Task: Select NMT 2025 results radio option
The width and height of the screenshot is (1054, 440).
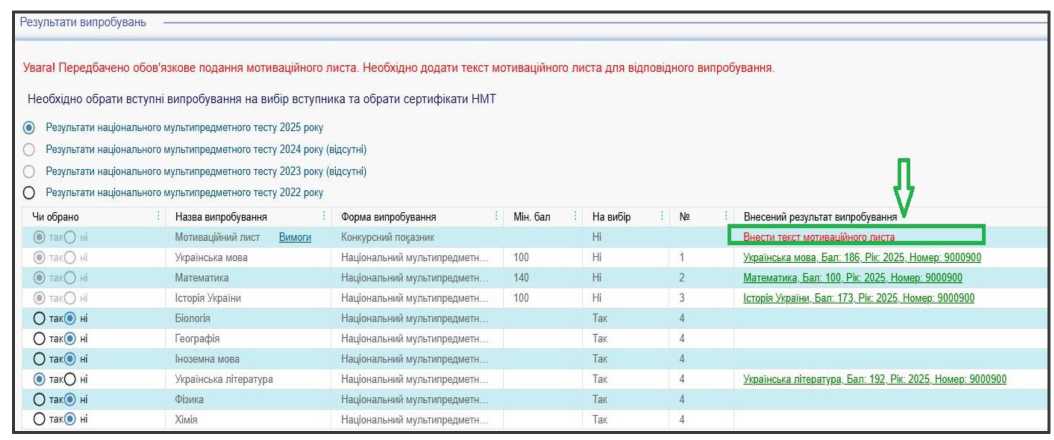Action: [x=29, y=128]
